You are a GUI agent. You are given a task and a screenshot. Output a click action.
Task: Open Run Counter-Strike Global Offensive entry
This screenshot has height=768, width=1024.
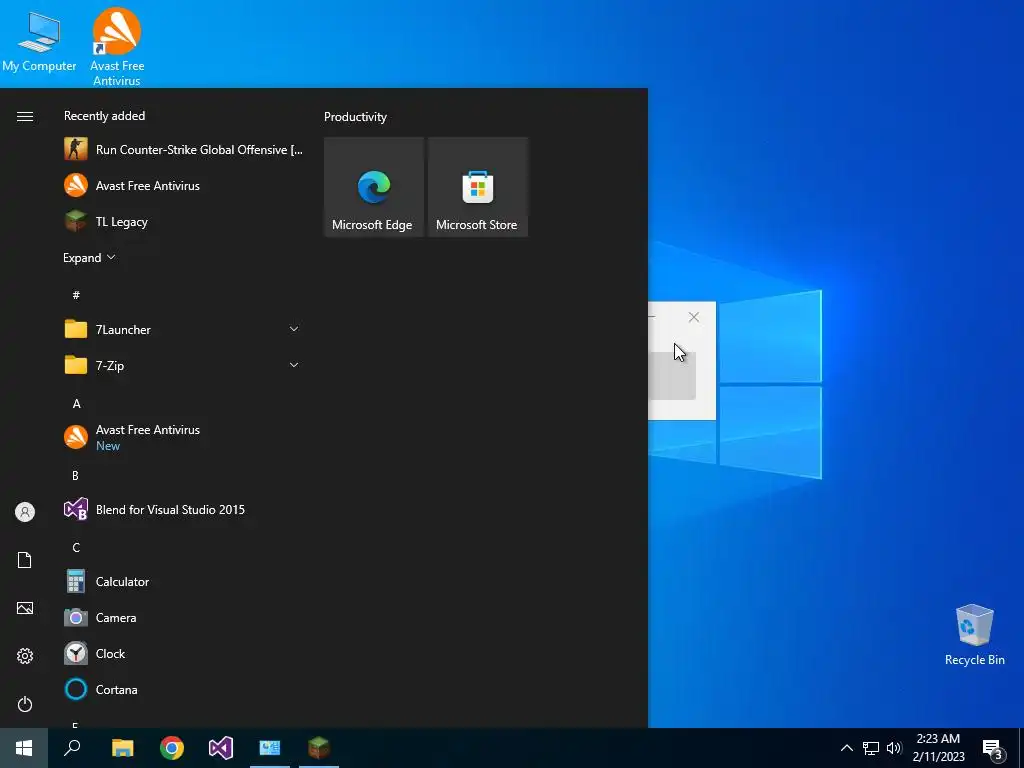[x=184, y=150]
